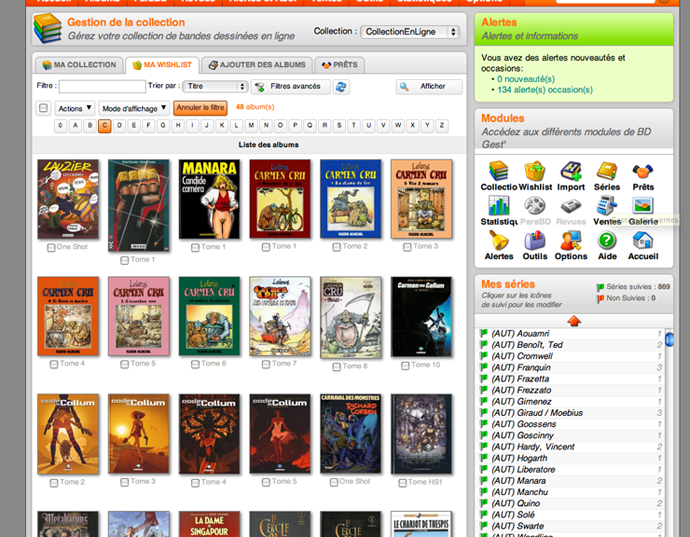Check the Carnaval des Monstres One Shot checkbox

(x=334, y=482)
